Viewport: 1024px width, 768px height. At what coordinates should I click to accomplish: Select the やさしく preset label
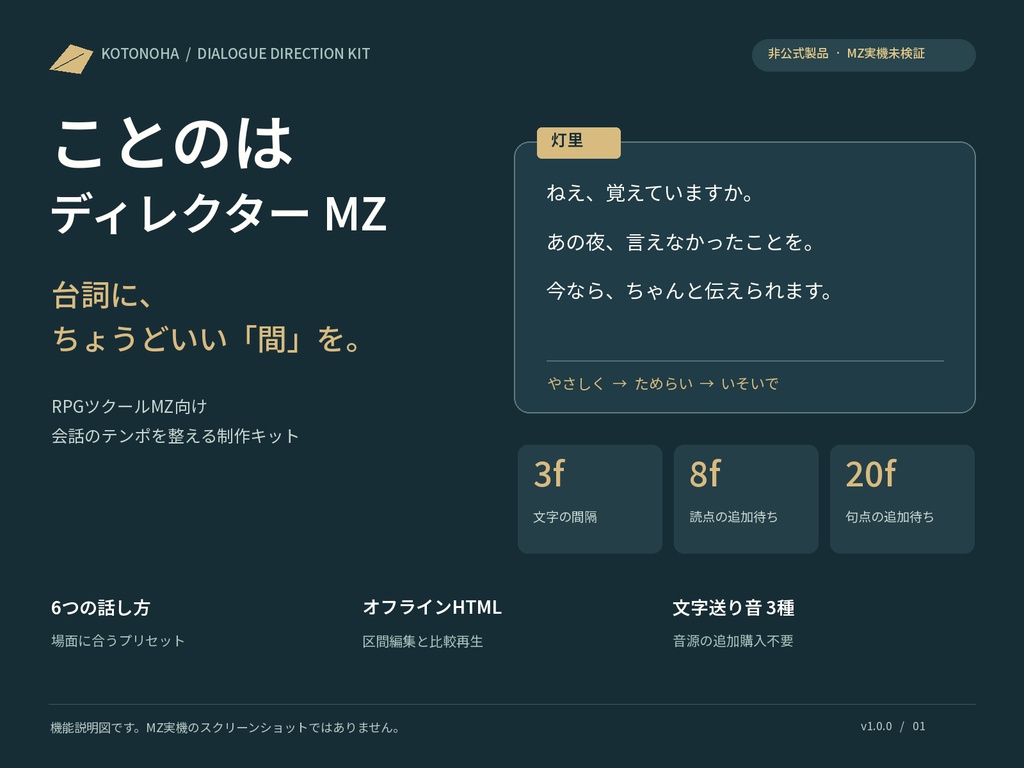pyautogui.click(x=576, y=383)
